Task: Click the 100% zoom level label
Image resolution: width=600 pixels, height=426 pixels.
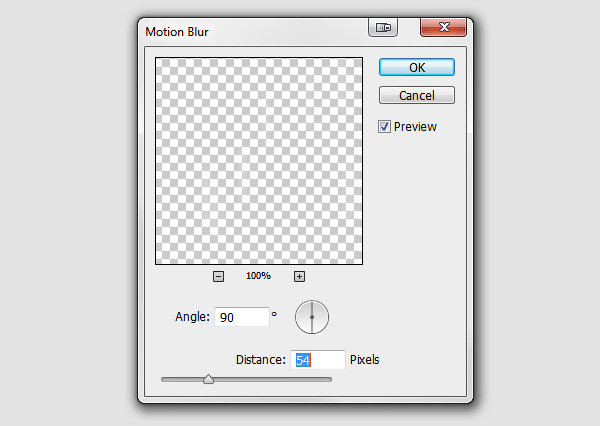Action: pos(259,276)
